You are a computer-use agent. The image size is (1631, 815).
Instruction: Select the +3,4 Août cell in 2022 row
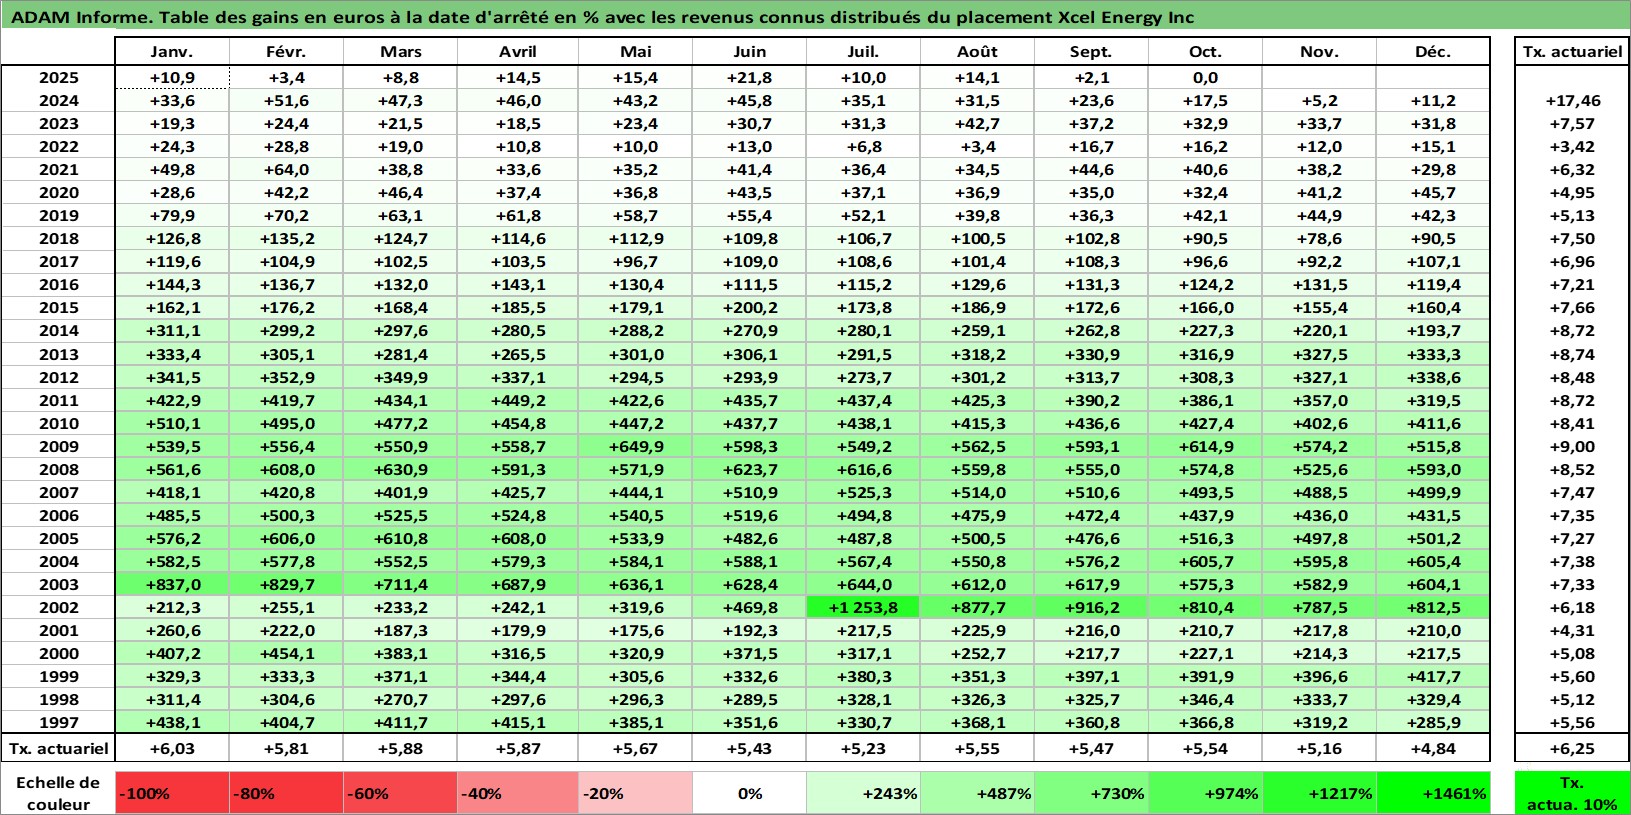[978, 146]
